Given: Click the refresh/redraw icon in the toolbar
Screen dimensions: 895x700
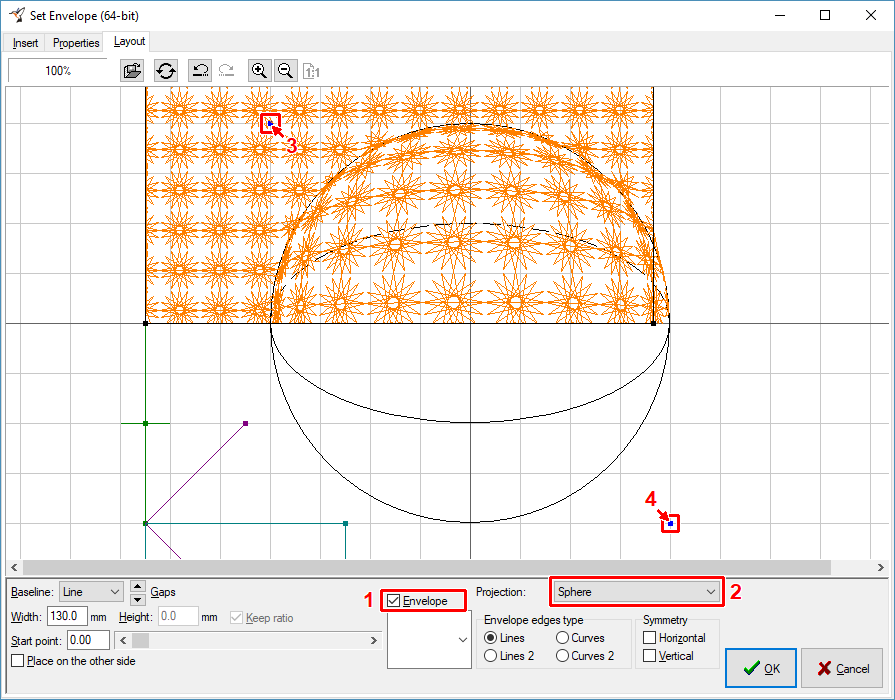Looking at the screenshot, I should pos(165,70).
